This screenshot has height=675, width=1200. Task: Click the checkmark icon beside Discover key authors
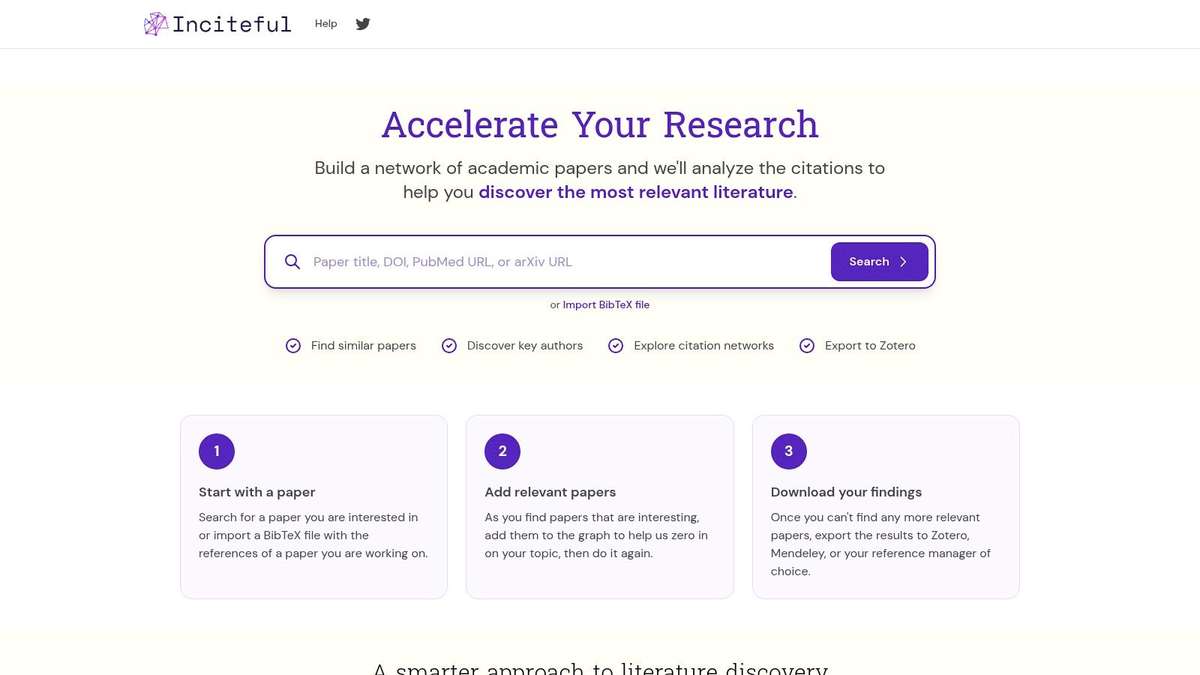tap(449, 346)
